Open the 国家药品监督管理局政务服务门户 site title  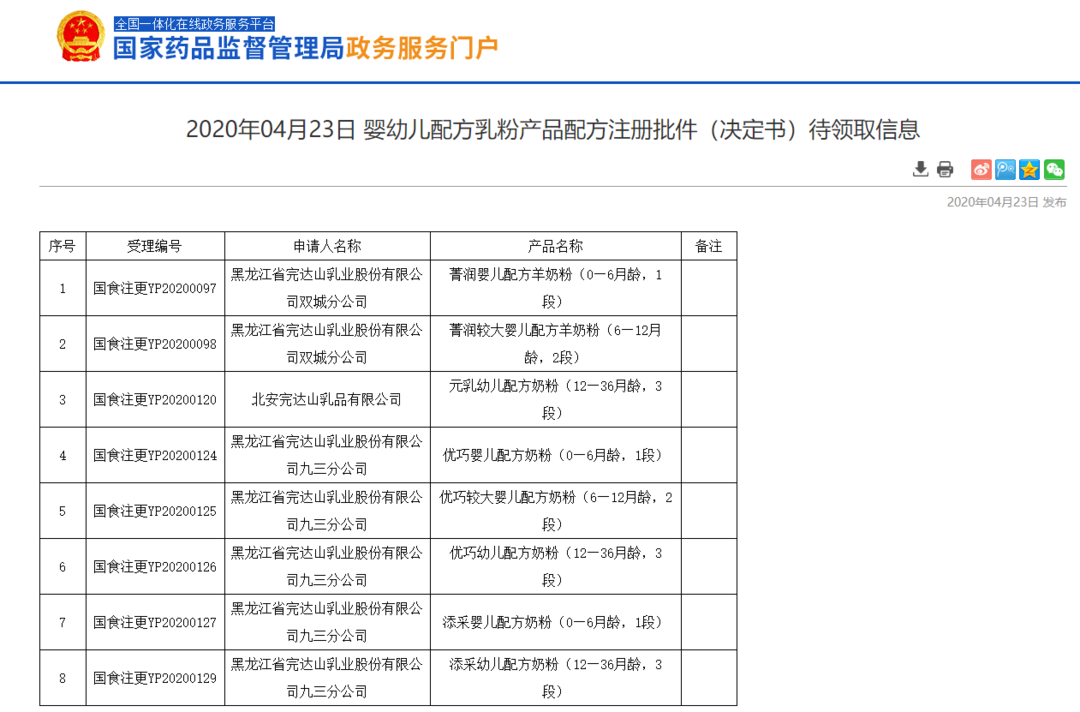coord(305,48)
